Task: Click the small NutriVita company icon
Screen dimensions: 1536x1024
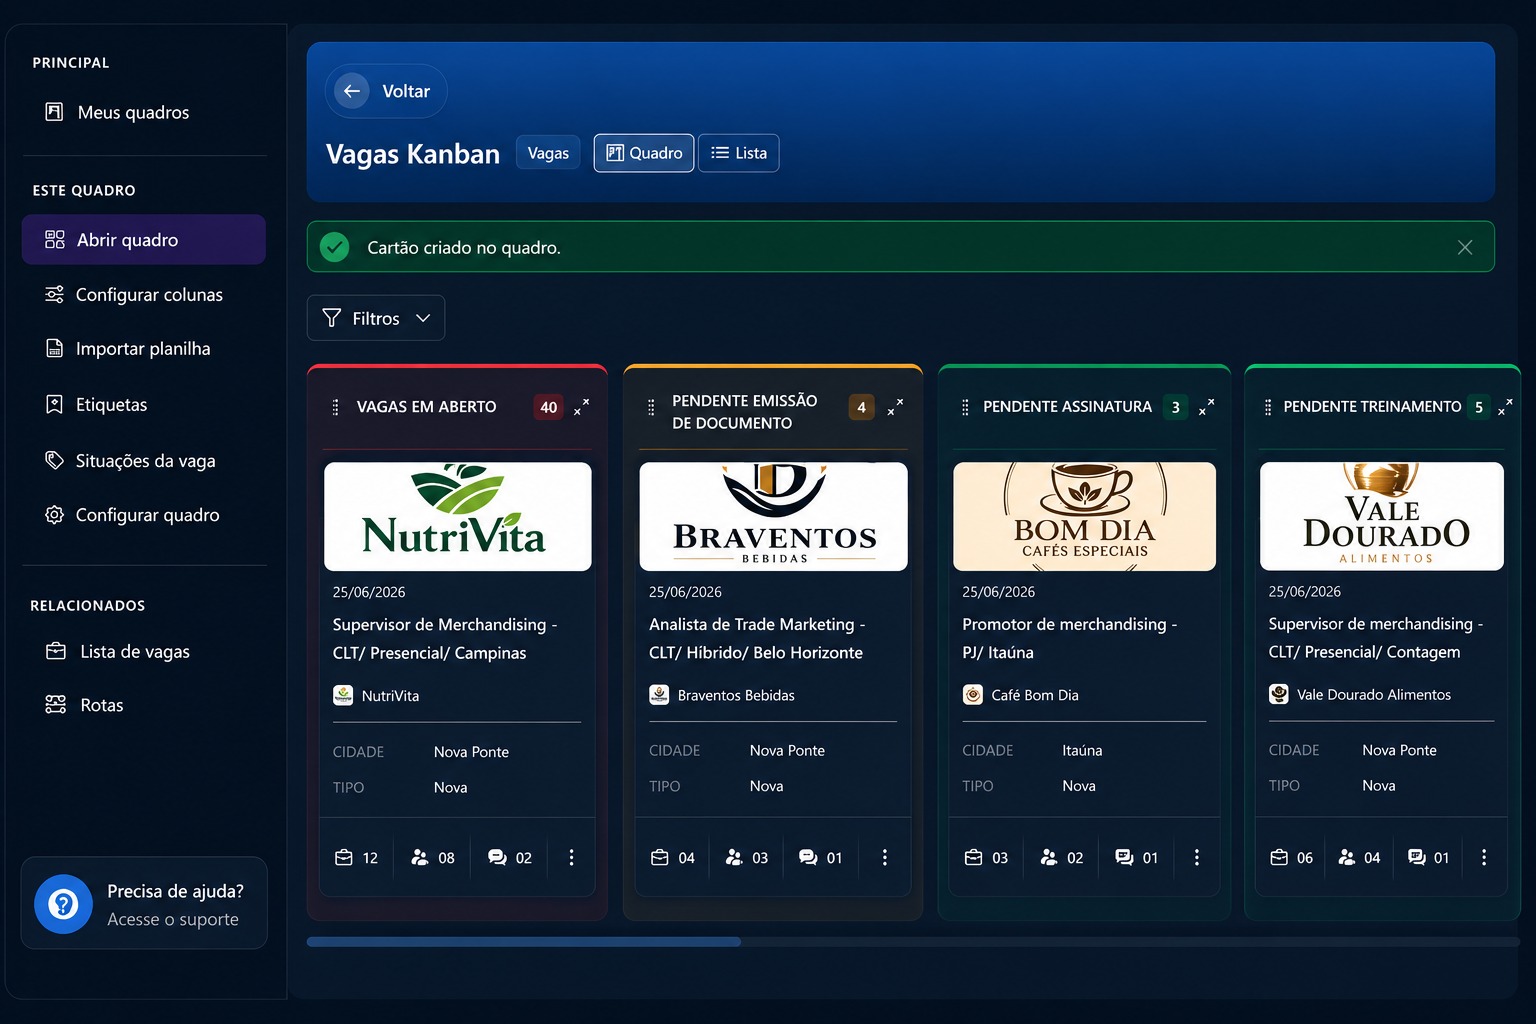Action: click(343, 695)
